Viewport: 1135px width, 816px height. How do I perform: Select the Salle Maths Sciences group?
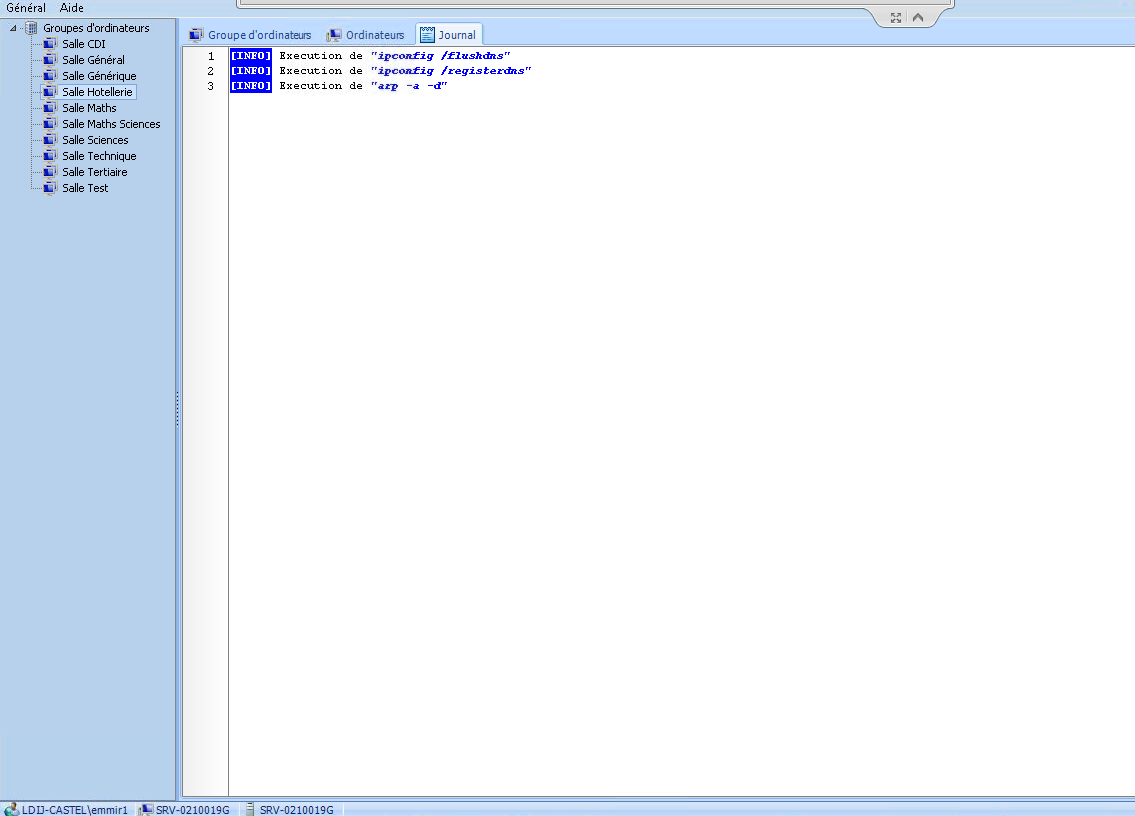pos(111,124)
